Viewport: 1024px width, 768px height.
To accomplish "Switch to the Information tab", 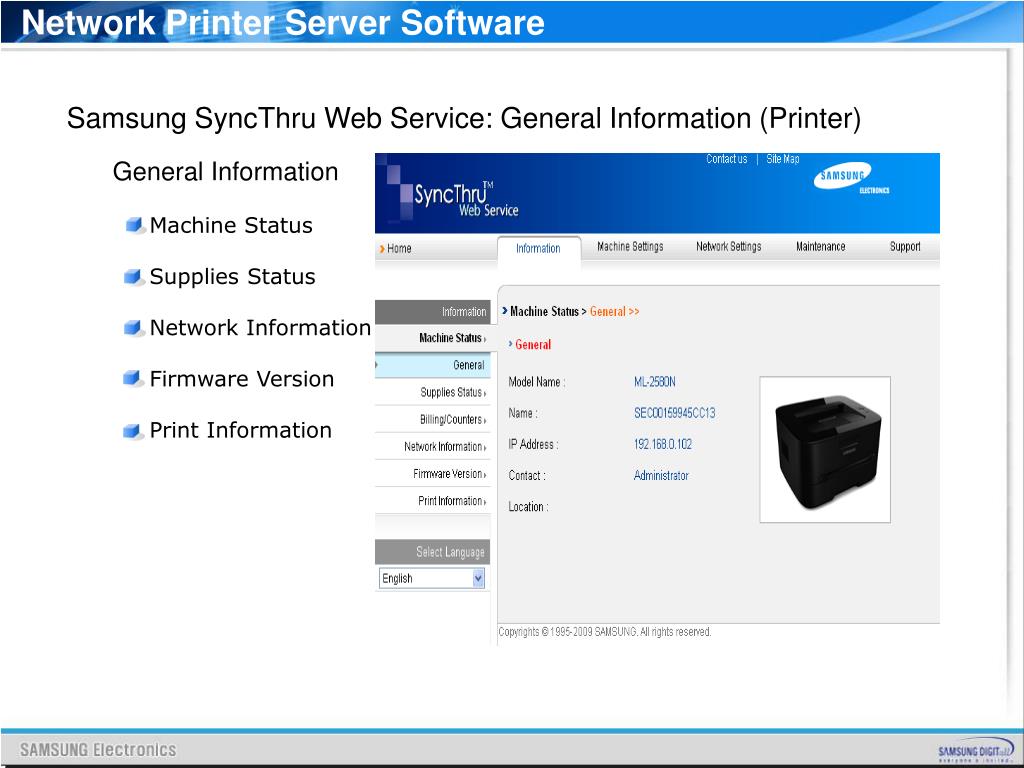I will pos(538,248).
